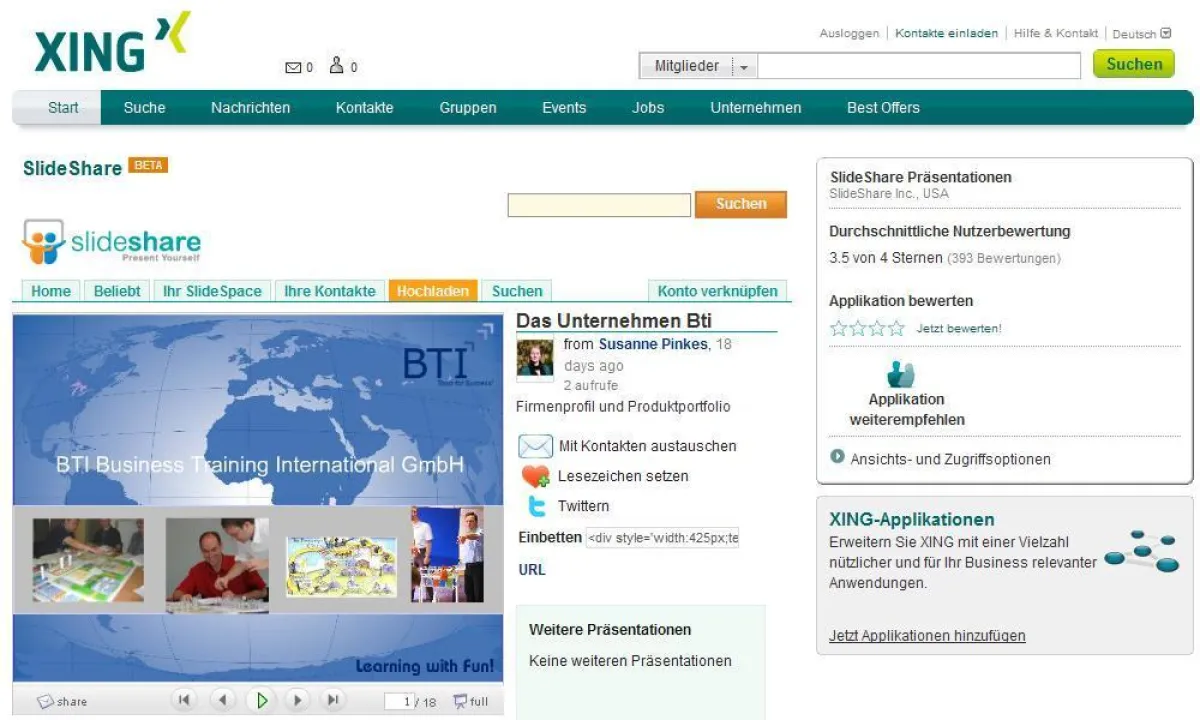The height and width of the screenshot is (720, 1200).
Task: Click the Jetzt bewerten link
Action: (957, 326)
